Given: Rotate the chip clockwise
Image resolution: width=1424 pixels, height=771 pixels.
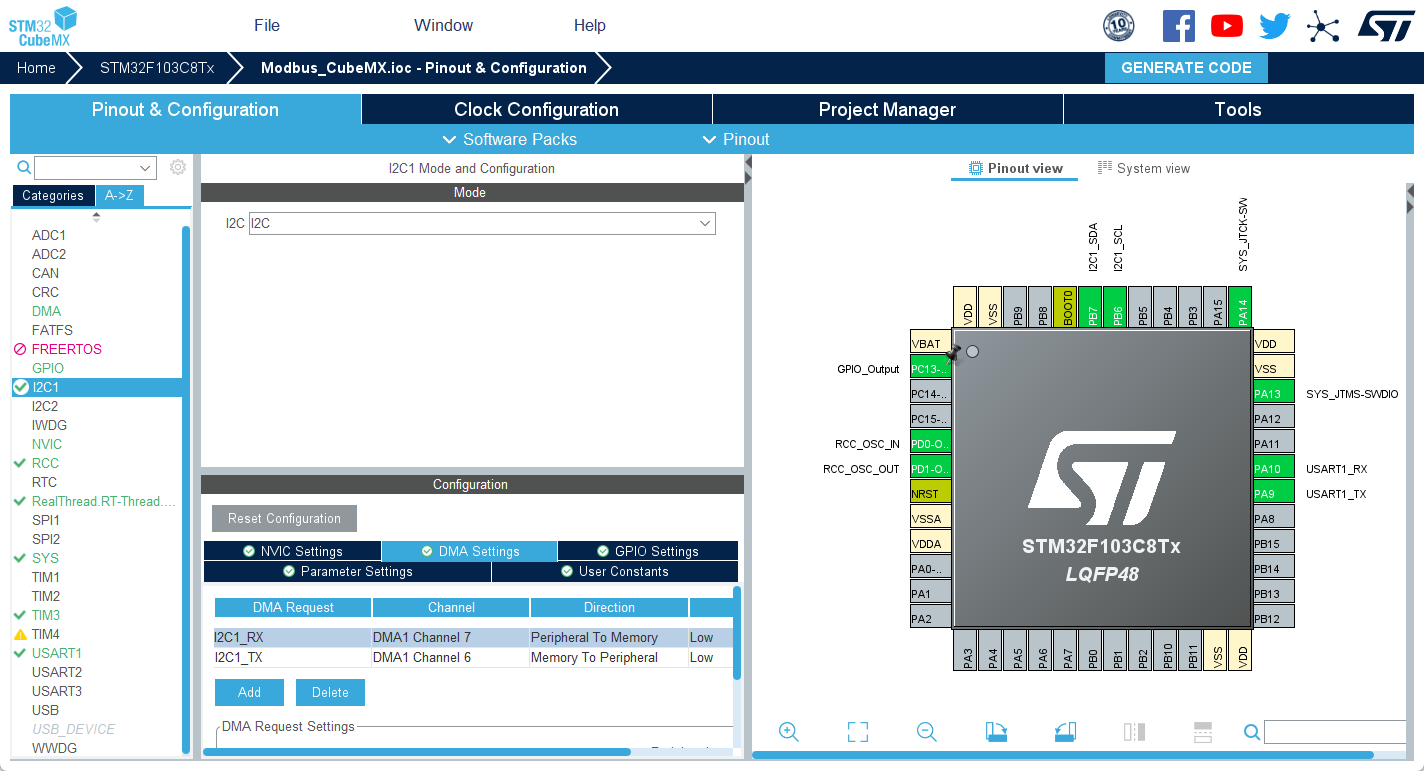Looking at the screenshot, I should (x=996, y=731).
